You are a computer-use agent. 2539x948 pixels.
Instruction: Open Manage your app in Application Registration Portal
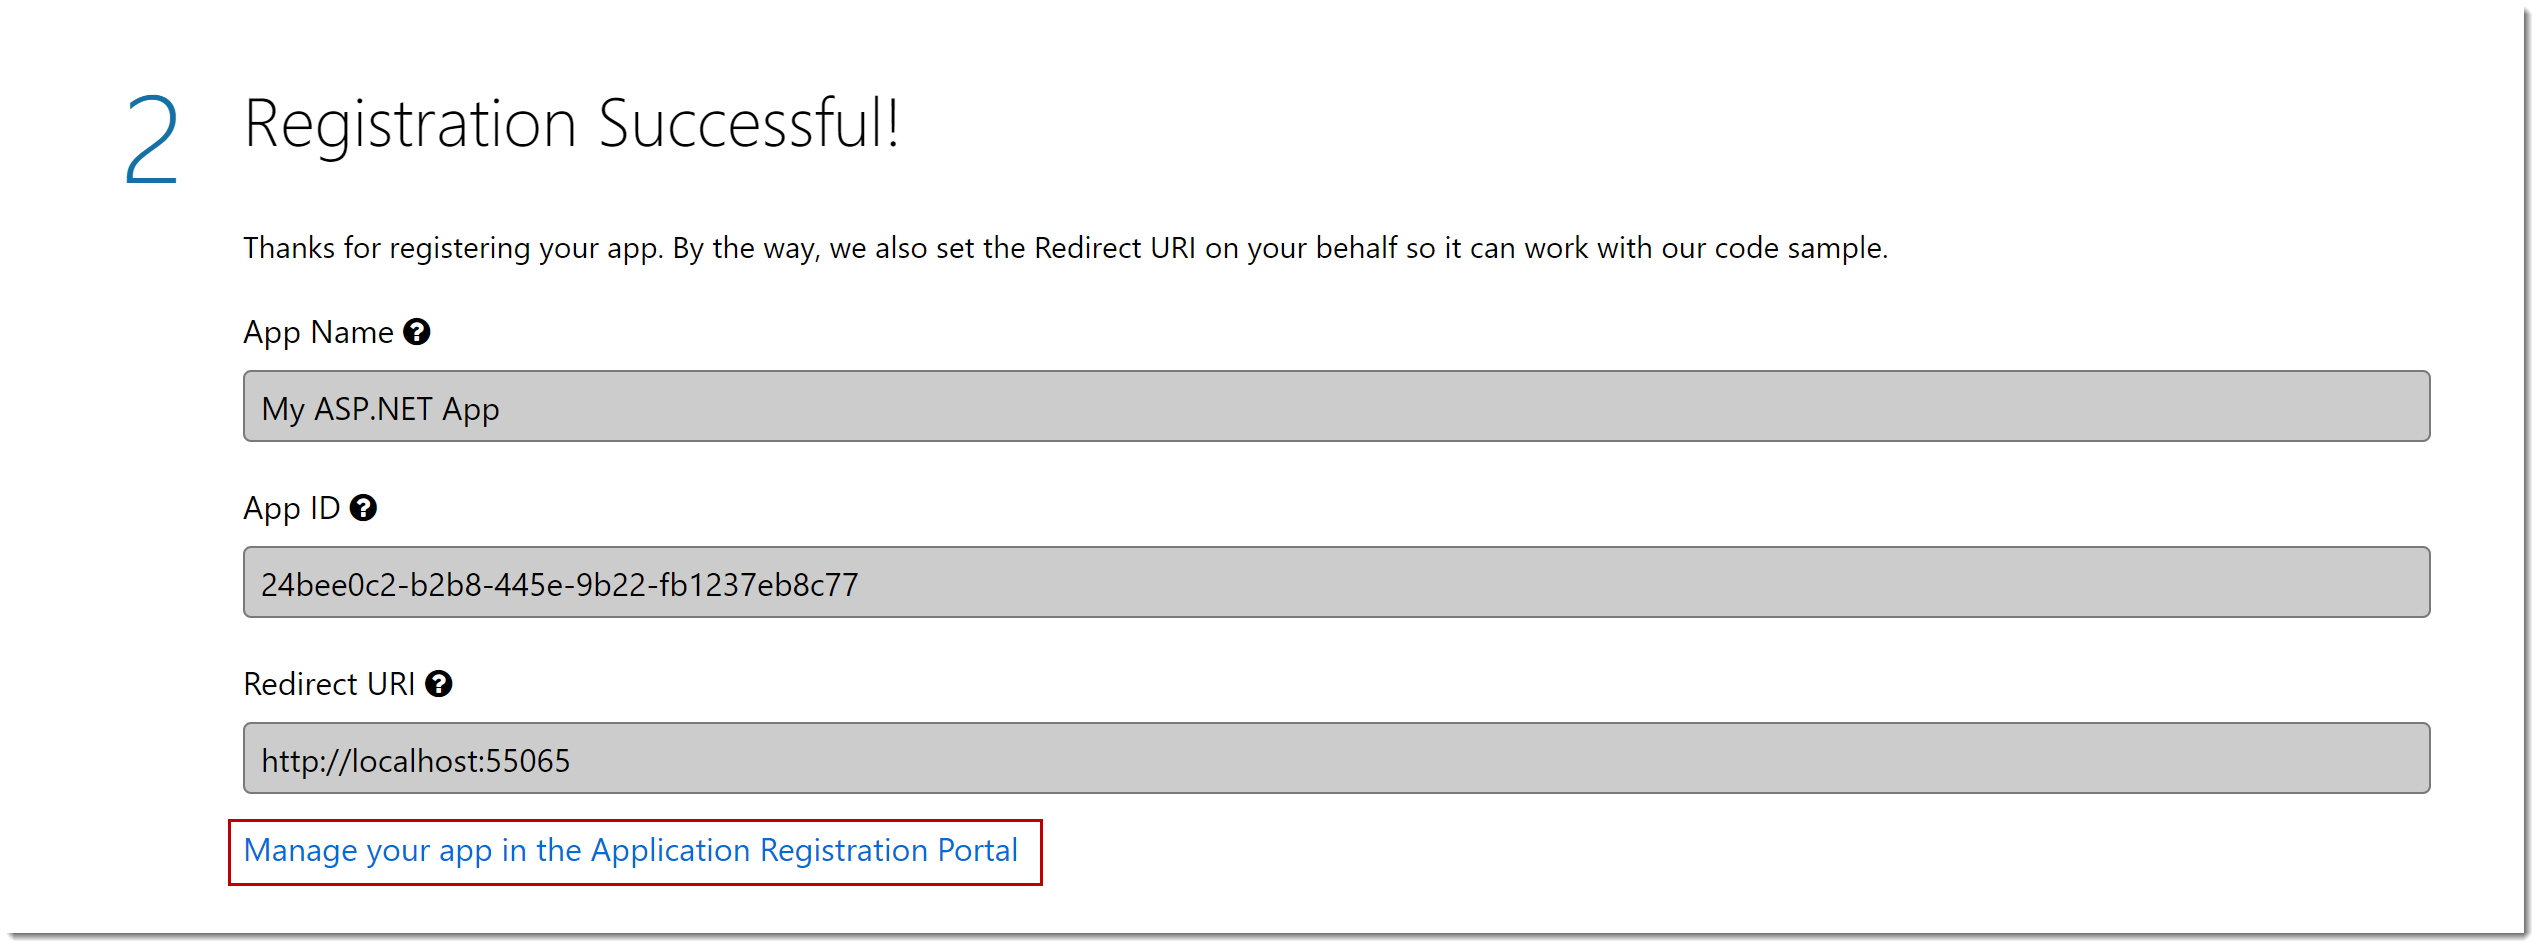click(x=630, y=851)
